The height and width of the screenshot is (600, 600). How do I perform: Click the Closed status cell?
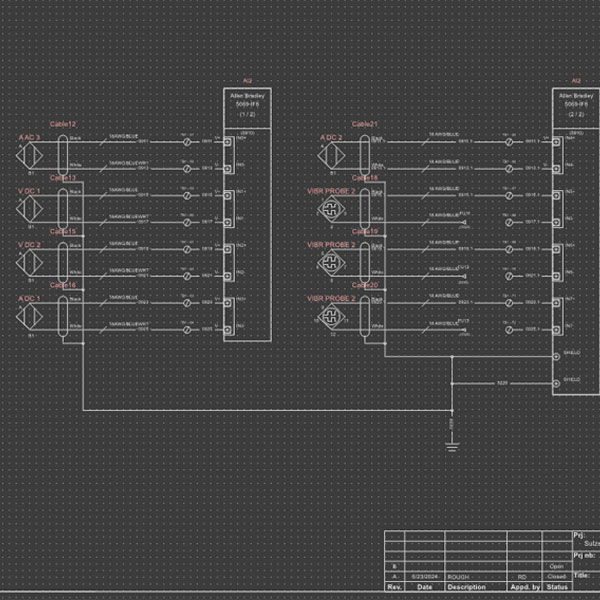point(557,577)
